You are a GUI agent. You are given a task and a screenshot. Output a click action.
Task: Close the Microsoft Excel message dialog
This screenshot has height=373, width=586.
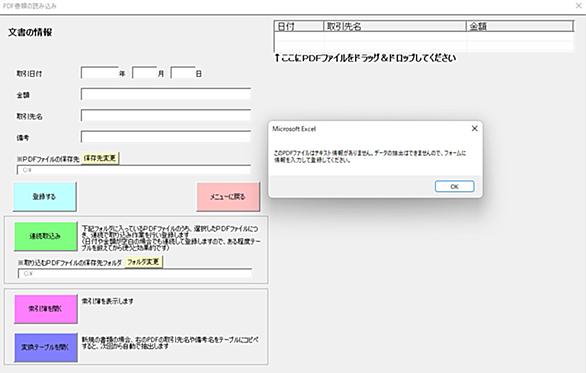coord(475,129)
